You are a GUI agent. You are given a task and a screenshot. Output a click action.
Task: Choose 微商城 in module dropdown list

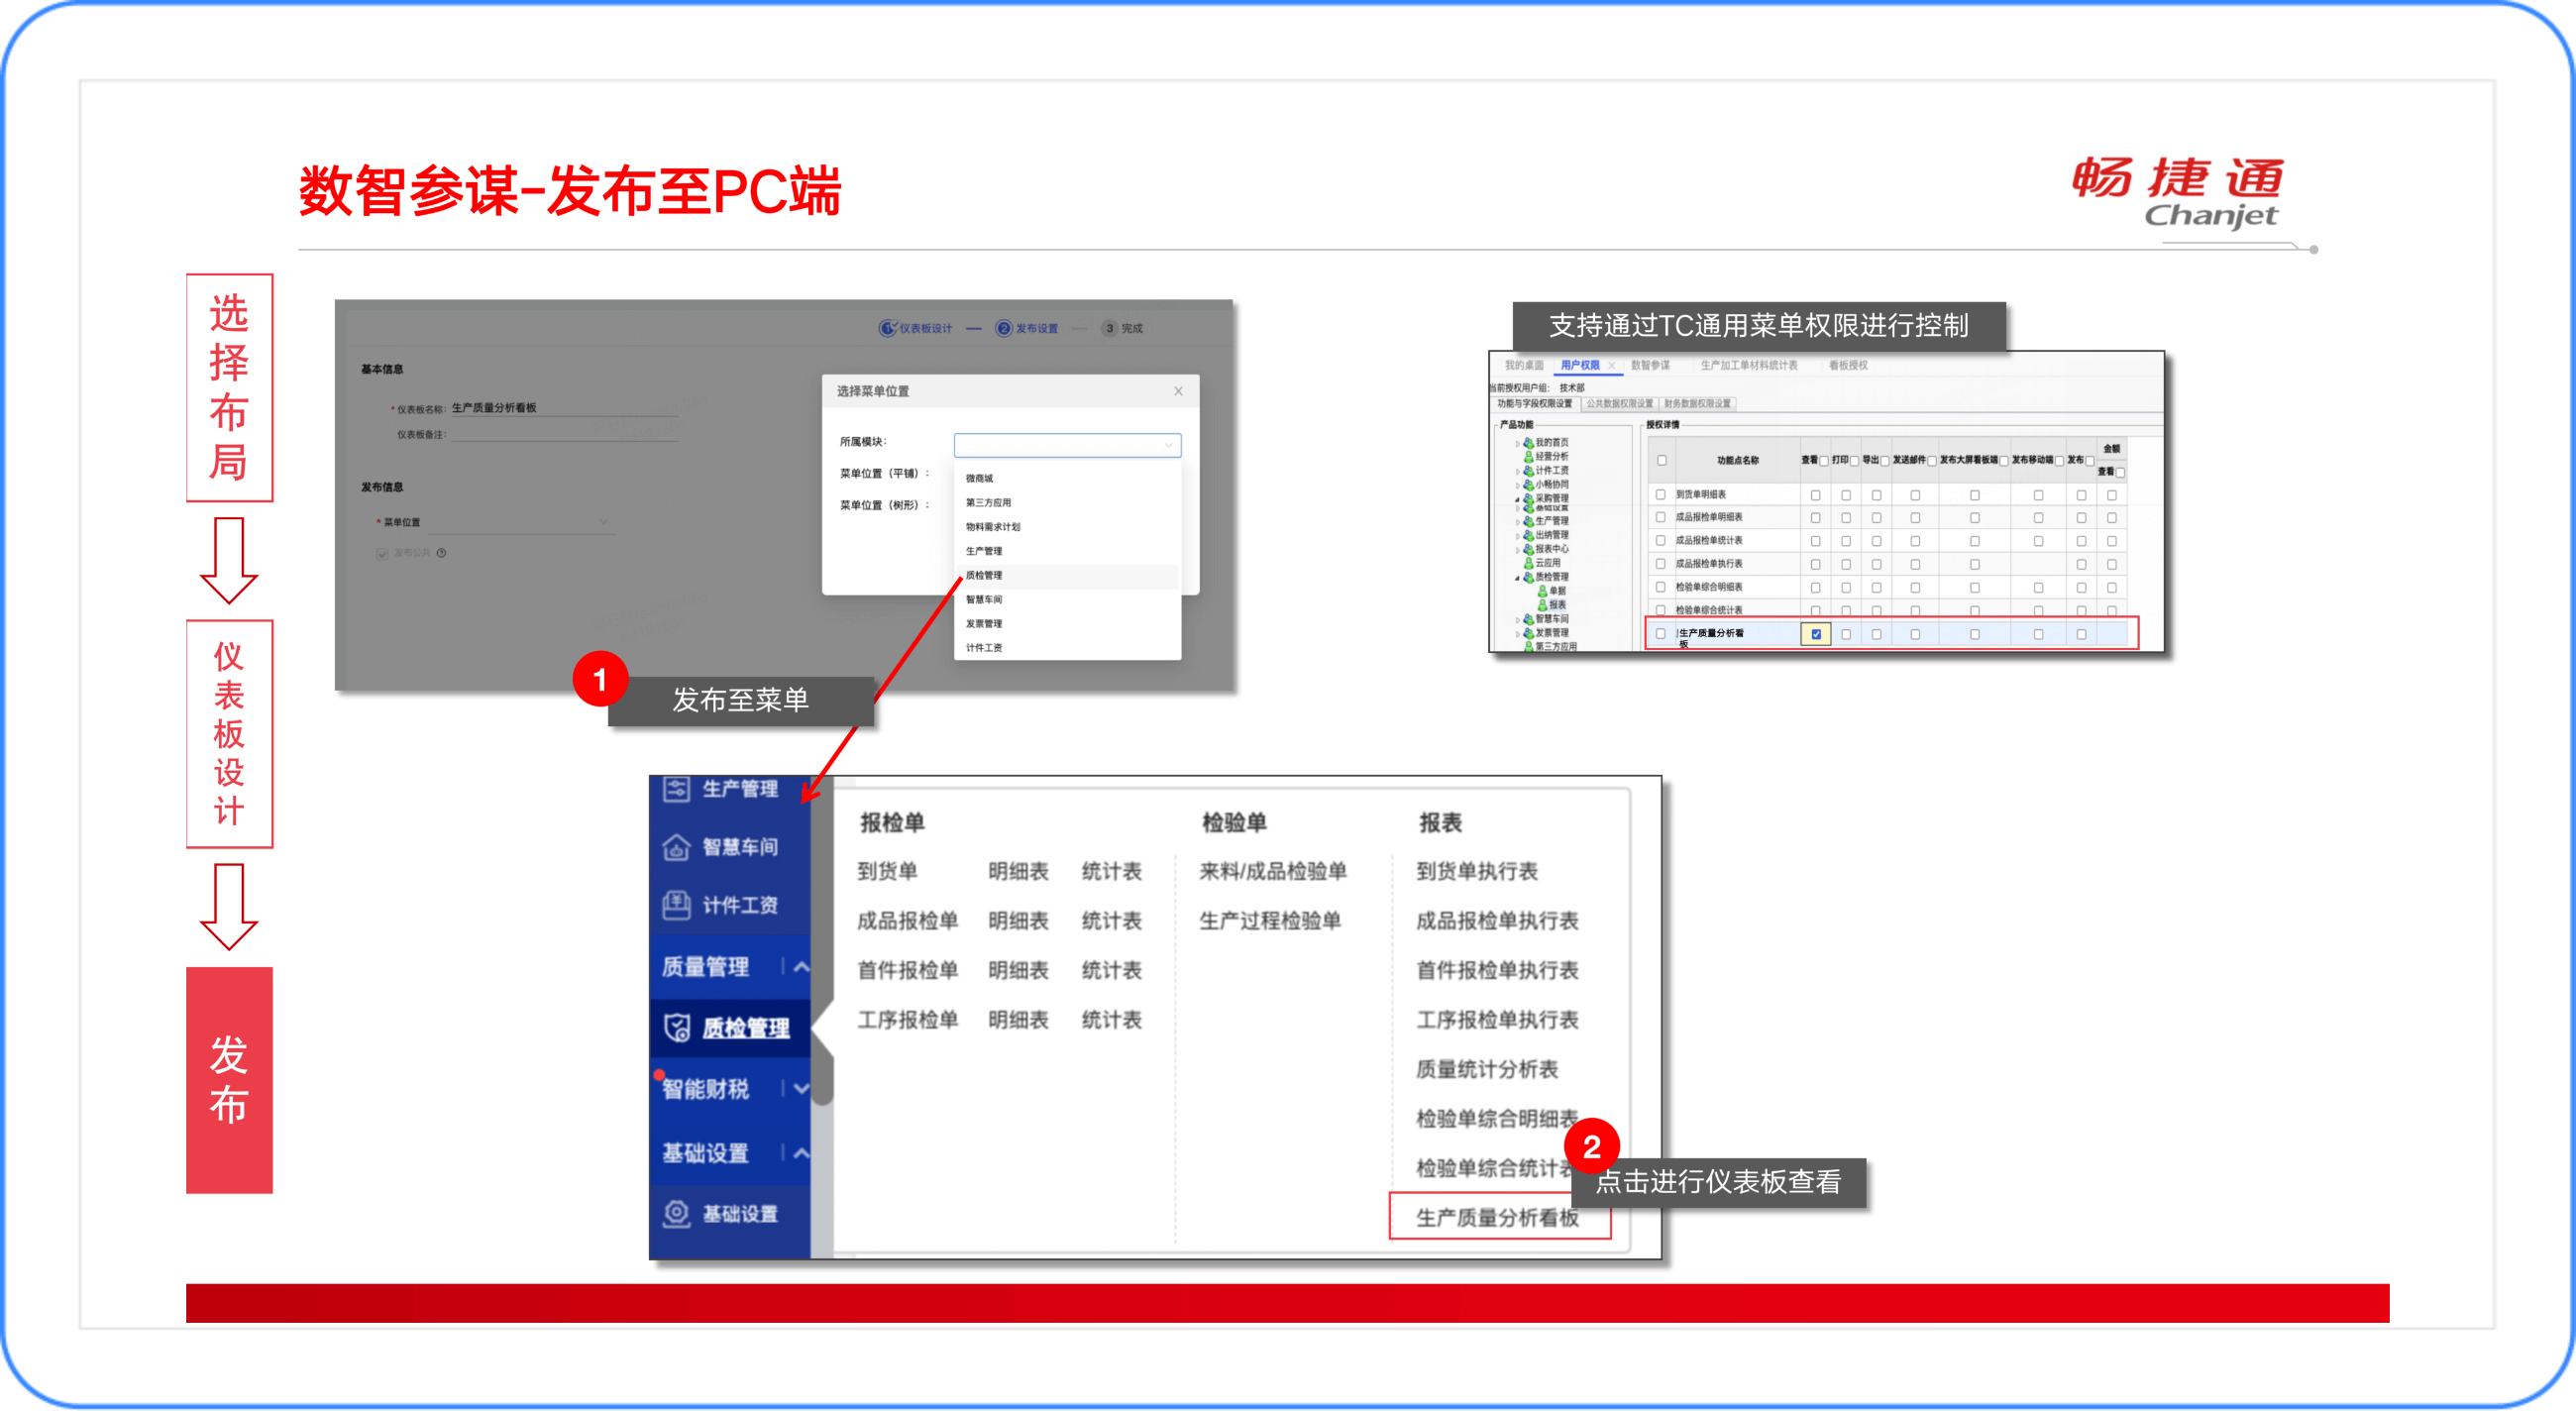click(x=1067, y=479)
